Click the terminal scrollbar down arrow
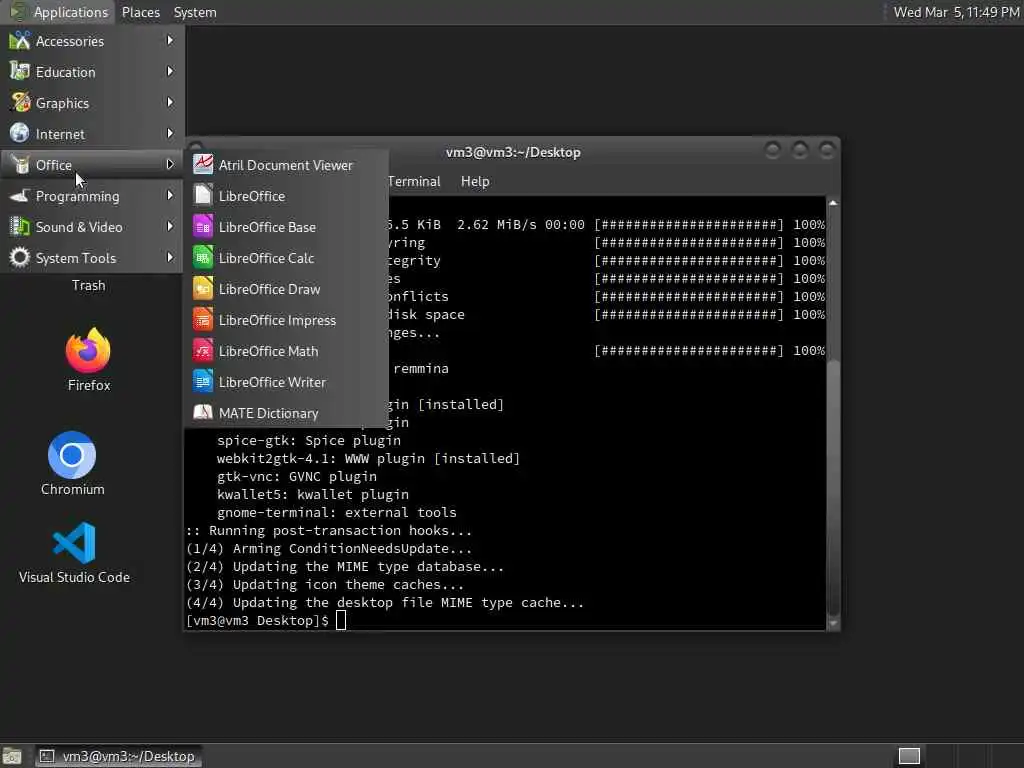The image size is (1024, 768). [x=833, y=624]
